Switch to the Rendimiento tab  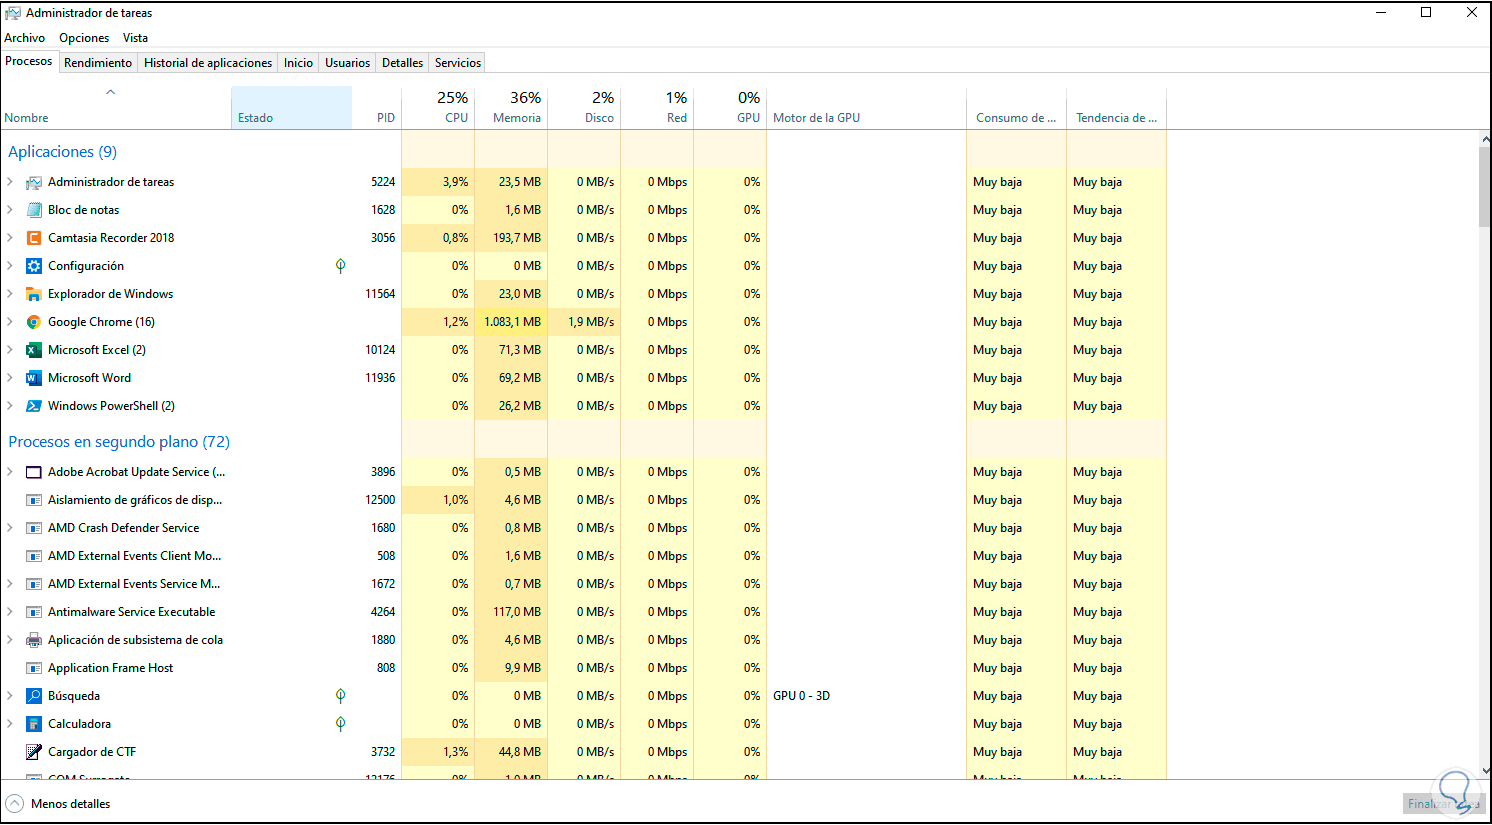(98, 63)
